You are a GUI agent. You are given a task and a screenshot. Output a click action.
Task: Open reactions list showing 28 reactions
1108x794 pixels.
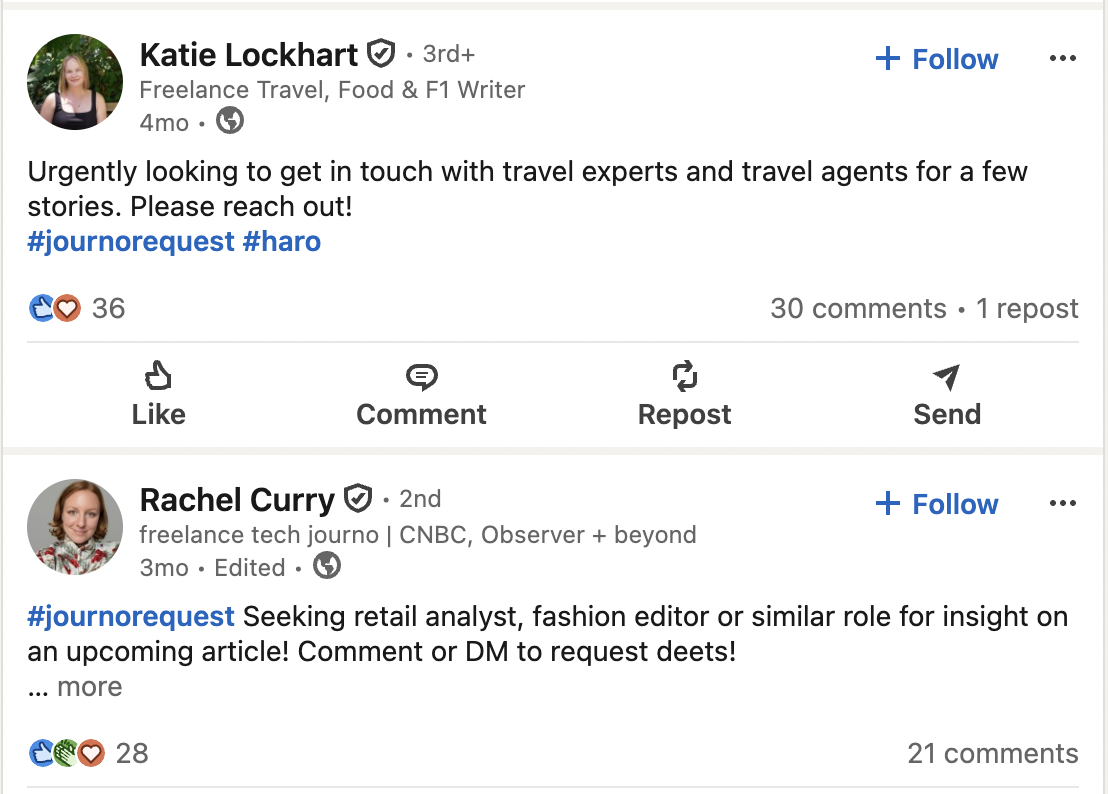(88, 753)
